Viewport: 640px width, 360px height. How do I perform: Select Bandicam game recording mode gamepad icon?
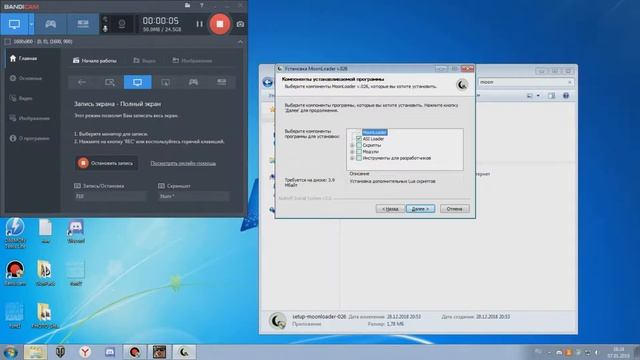51,24
